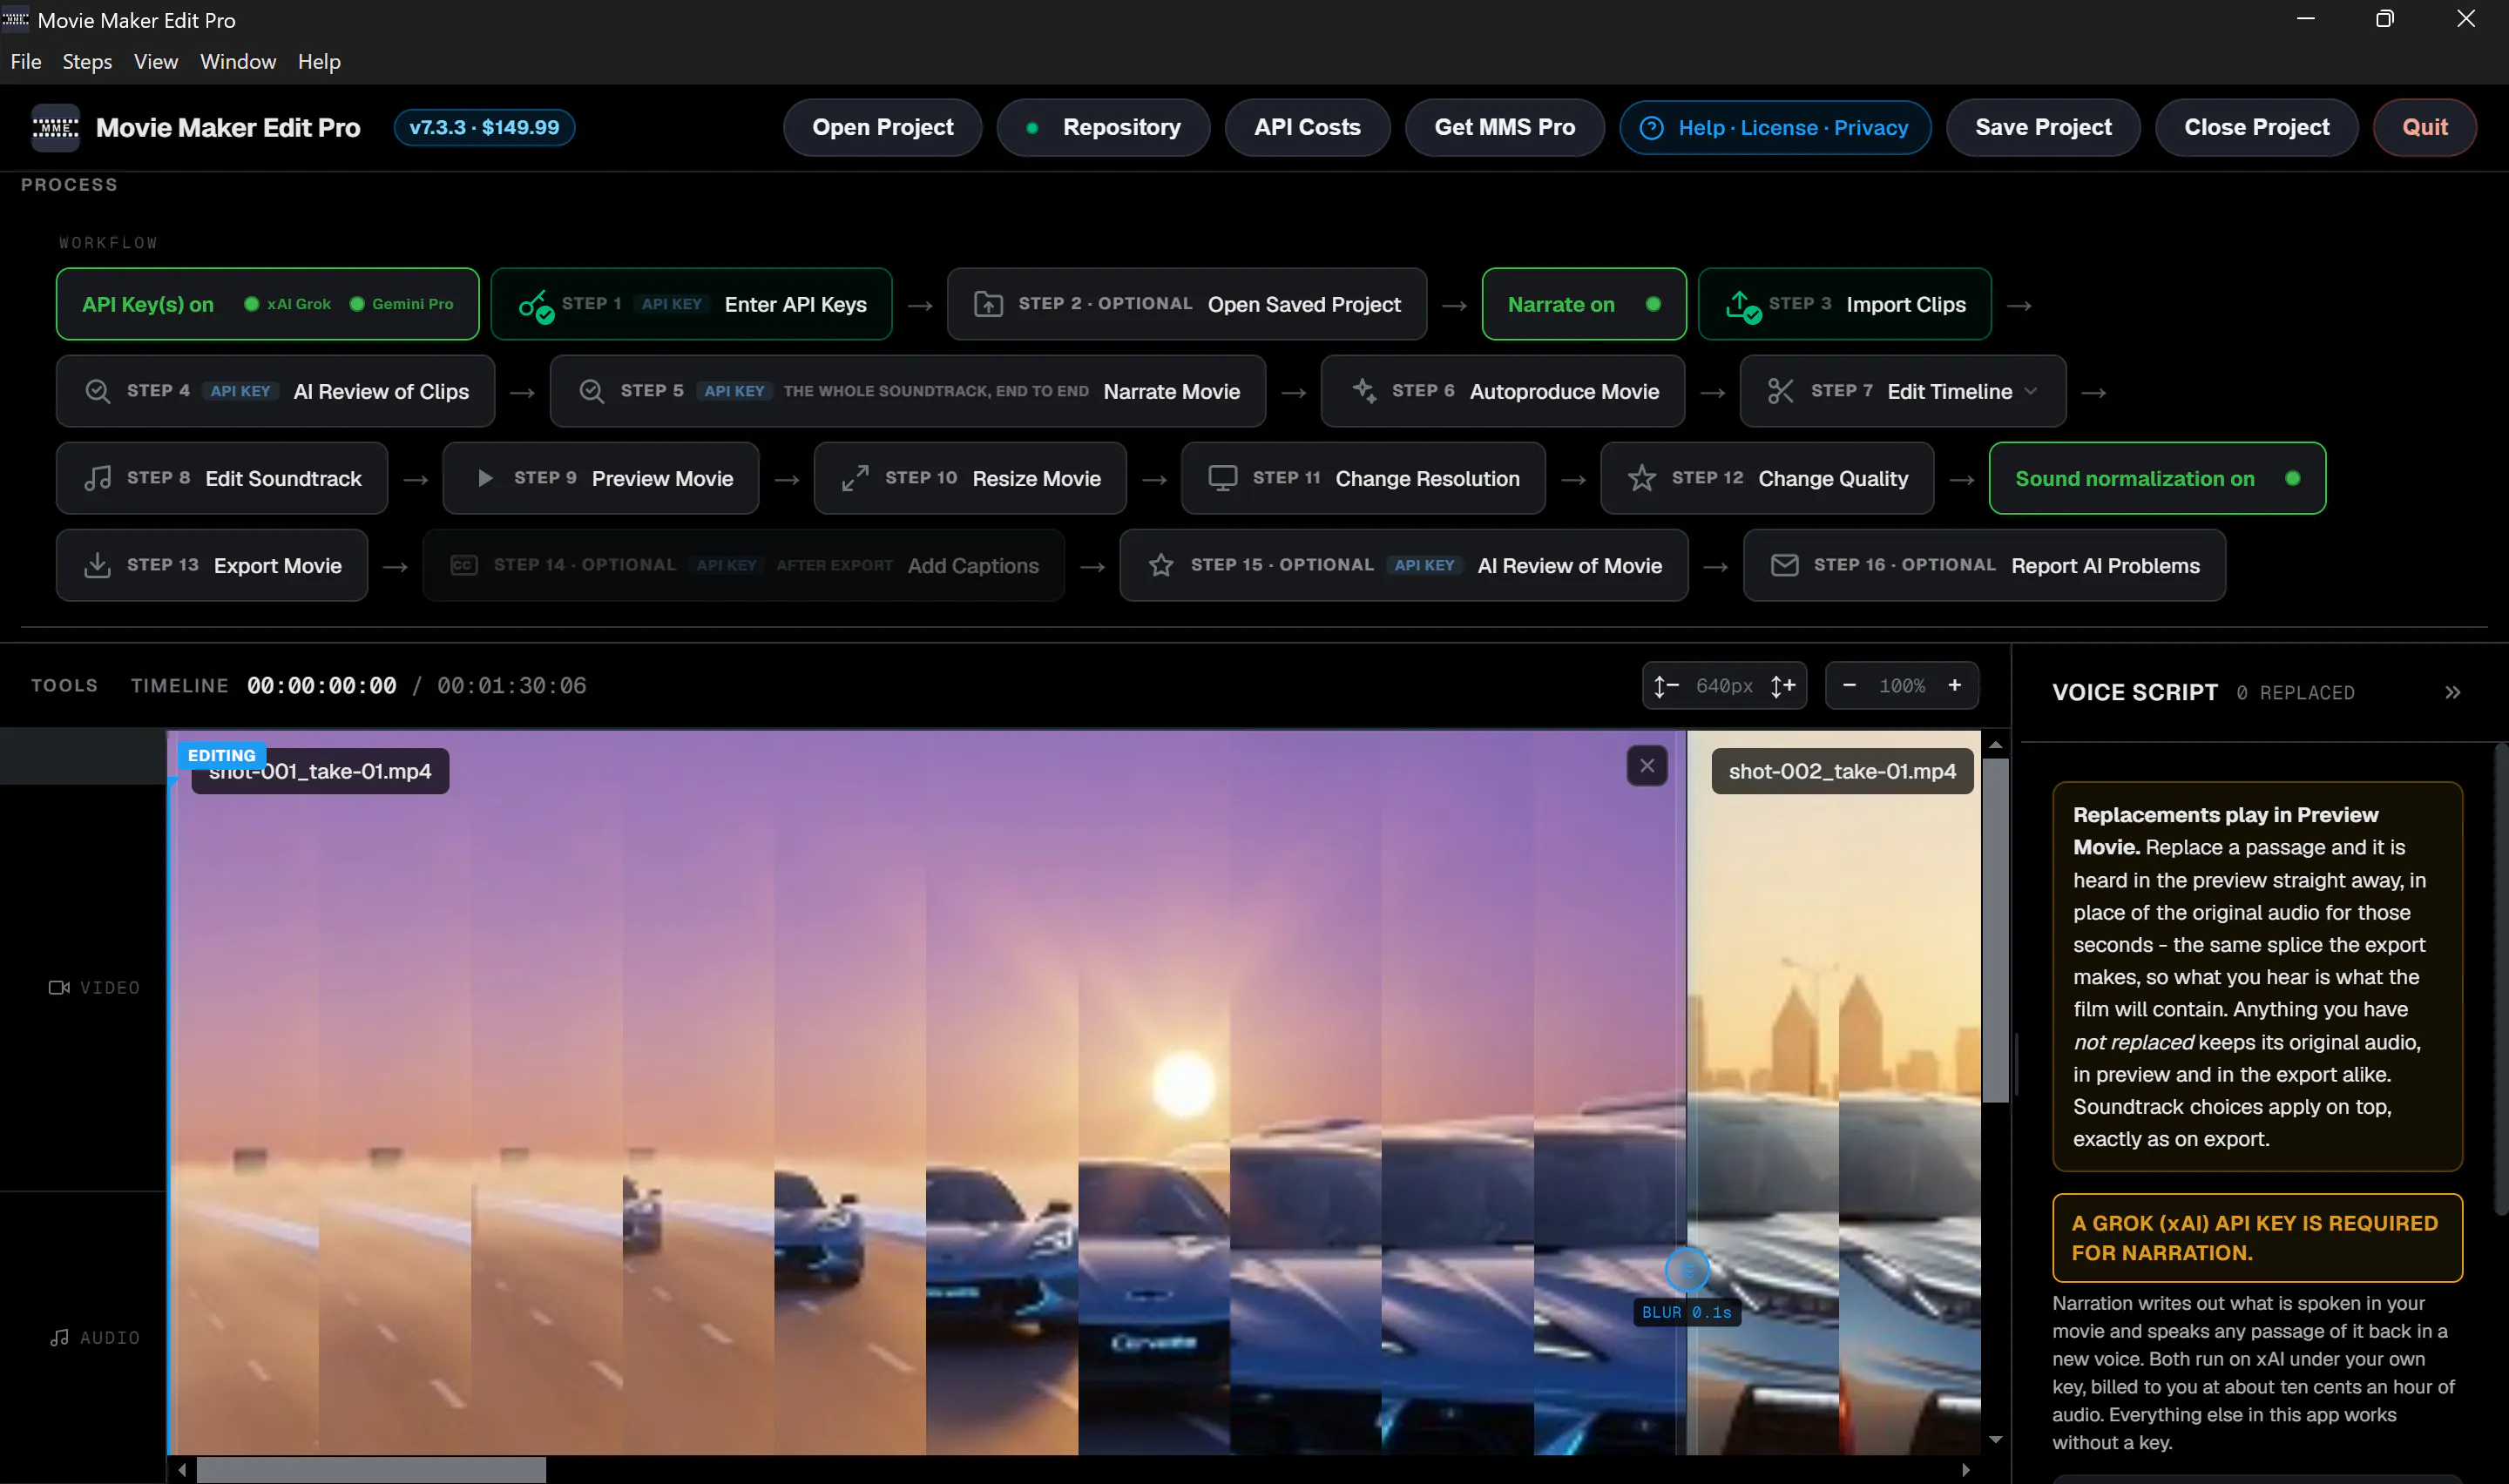The image size is (2509, 1484).
Task: Toggle the Narrate on switch
Action: pos(1583,304)
